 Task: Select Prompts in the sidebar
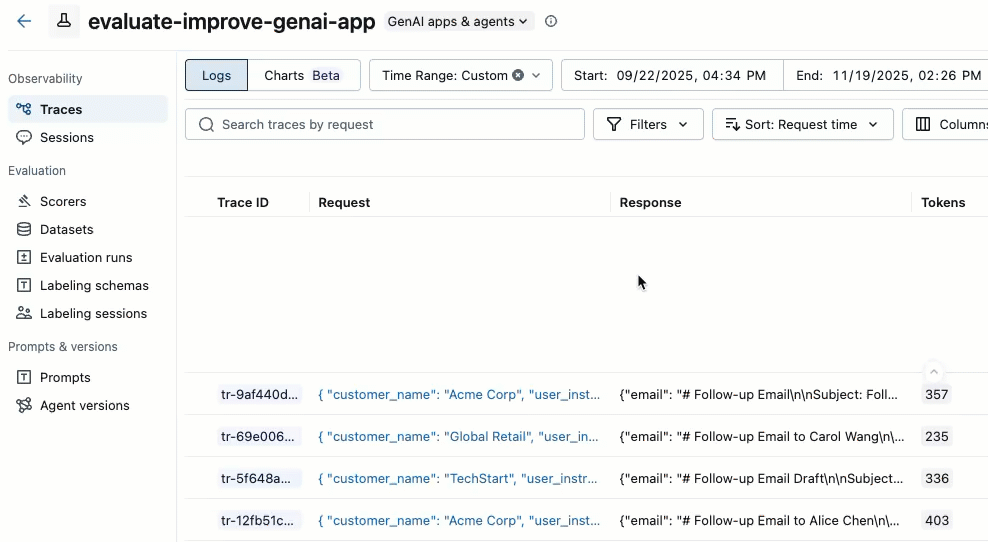point(65,377)
